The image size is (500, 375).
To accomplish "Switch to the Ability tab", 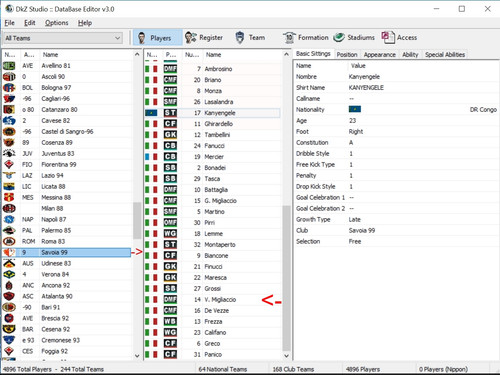I will pos(410,55).
